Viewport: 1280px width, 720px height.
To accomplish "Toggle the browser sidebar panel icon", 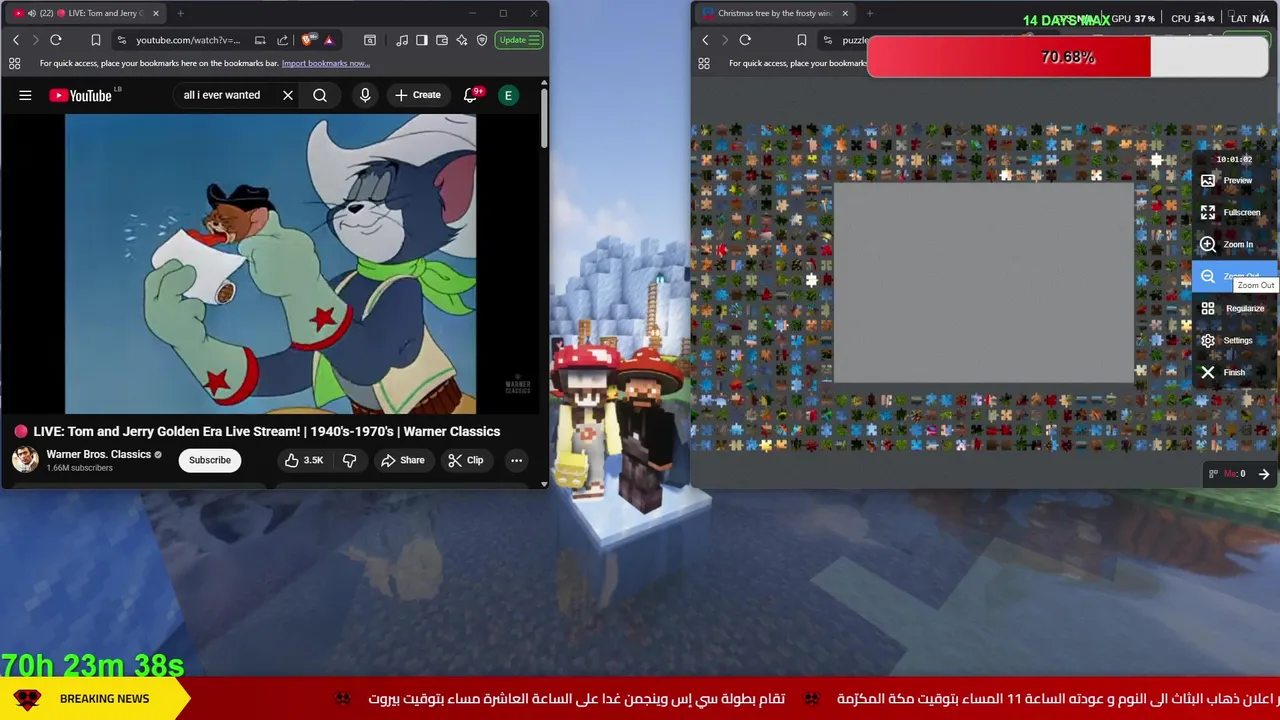I will (x=422, y=40).
